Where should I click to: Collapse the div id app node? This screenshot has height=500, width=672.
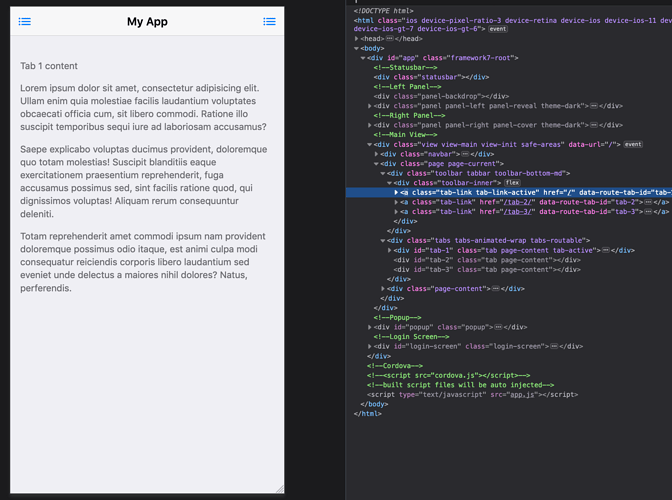[363, 58]
